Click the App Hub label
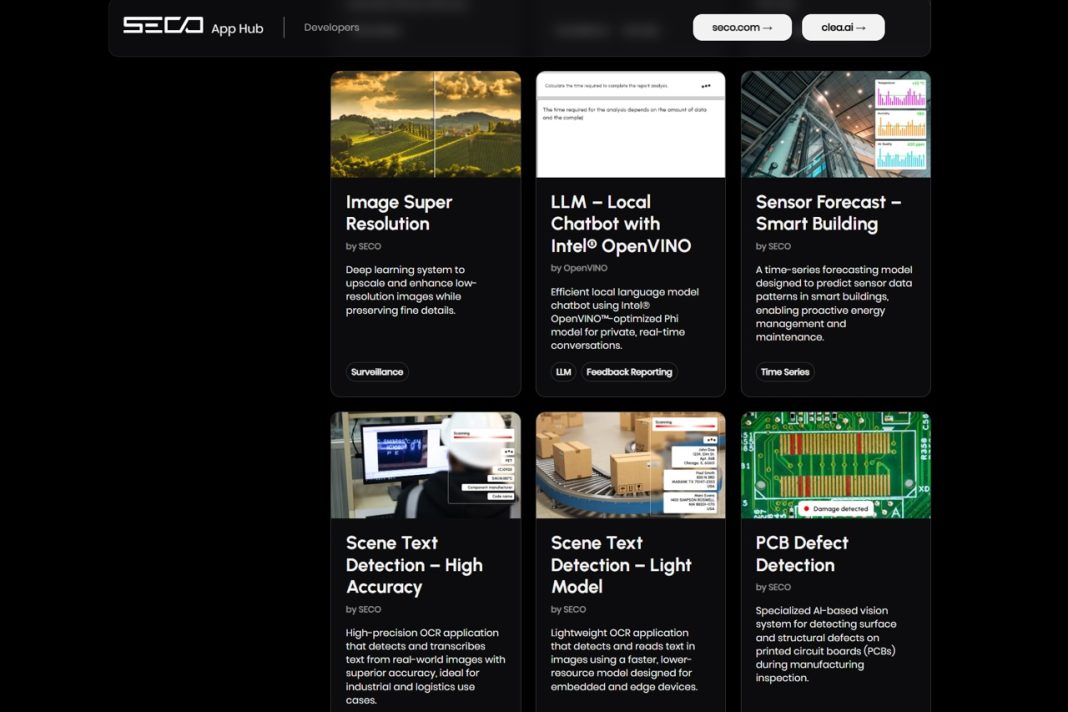Viewport: 1068px width, 712px height. click(x=239, y=28)
